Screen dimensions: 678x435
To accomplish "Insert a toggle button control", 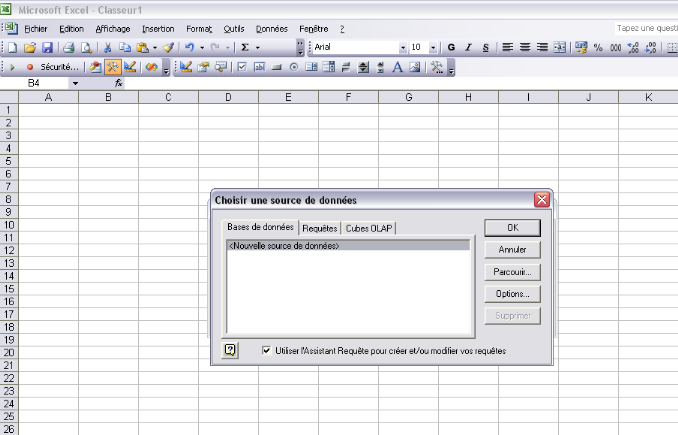I will coord(346,67).
